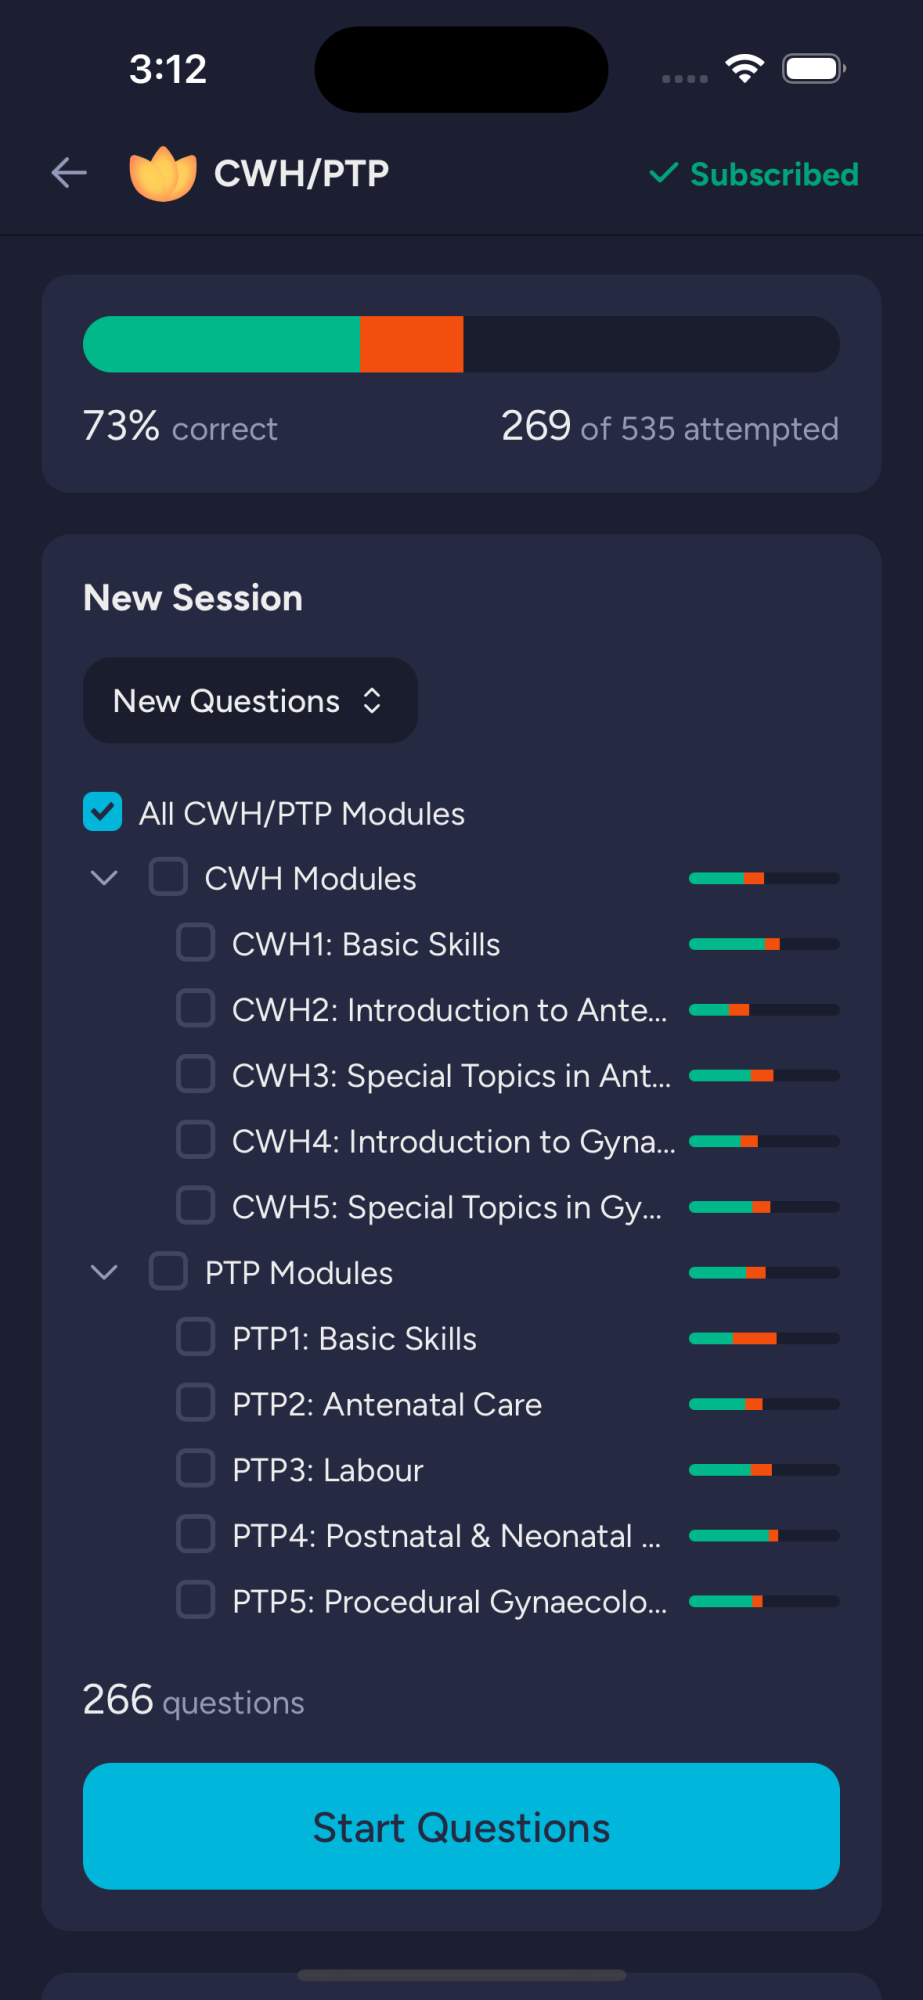The image size is (923, 2000).
Task: Tap the CWH Modules progress bar
Action: tap(764, 878)
